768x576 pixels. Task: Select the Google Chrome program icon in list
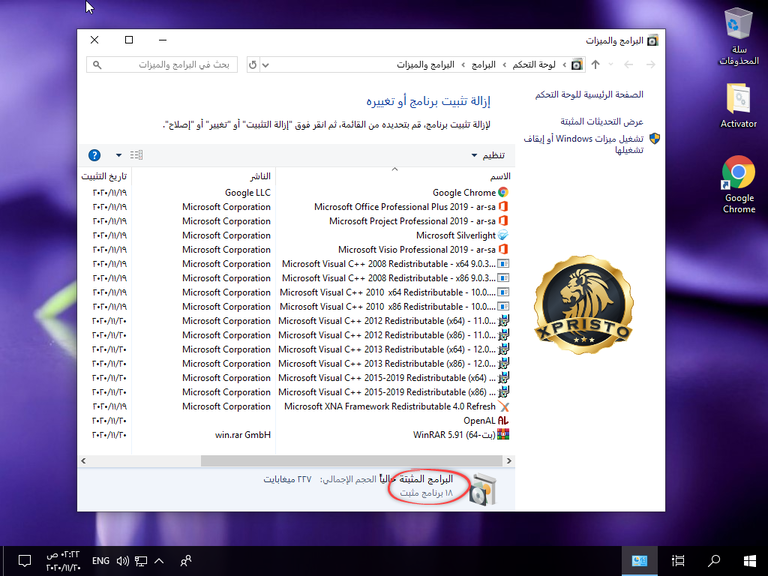503,192
